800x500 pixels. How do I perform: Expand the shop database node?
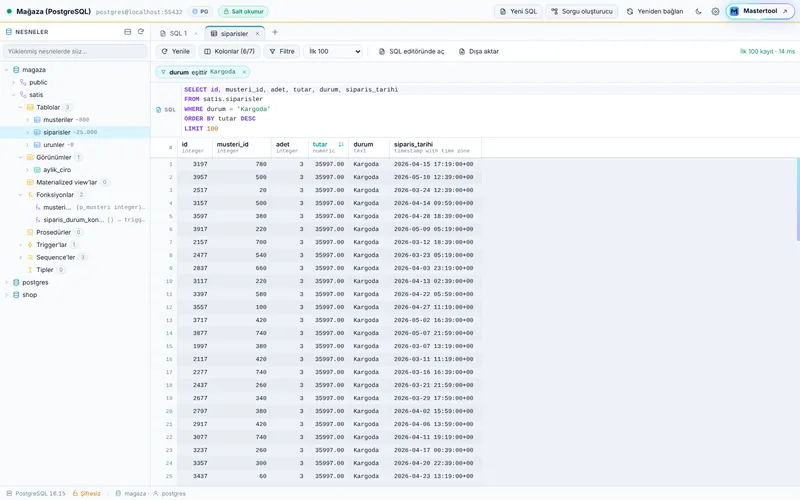pyautogui.click(x=7, y=295)
